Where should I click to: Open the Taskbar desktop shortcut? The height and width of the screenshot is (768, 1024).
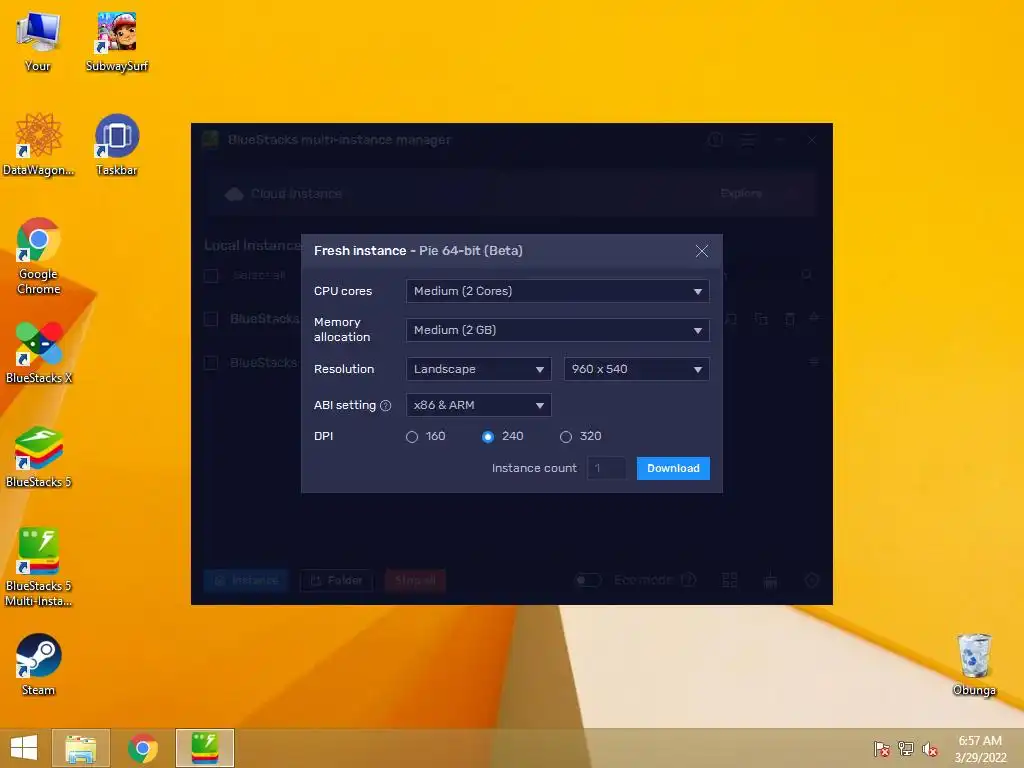click(x=117, y=144)
